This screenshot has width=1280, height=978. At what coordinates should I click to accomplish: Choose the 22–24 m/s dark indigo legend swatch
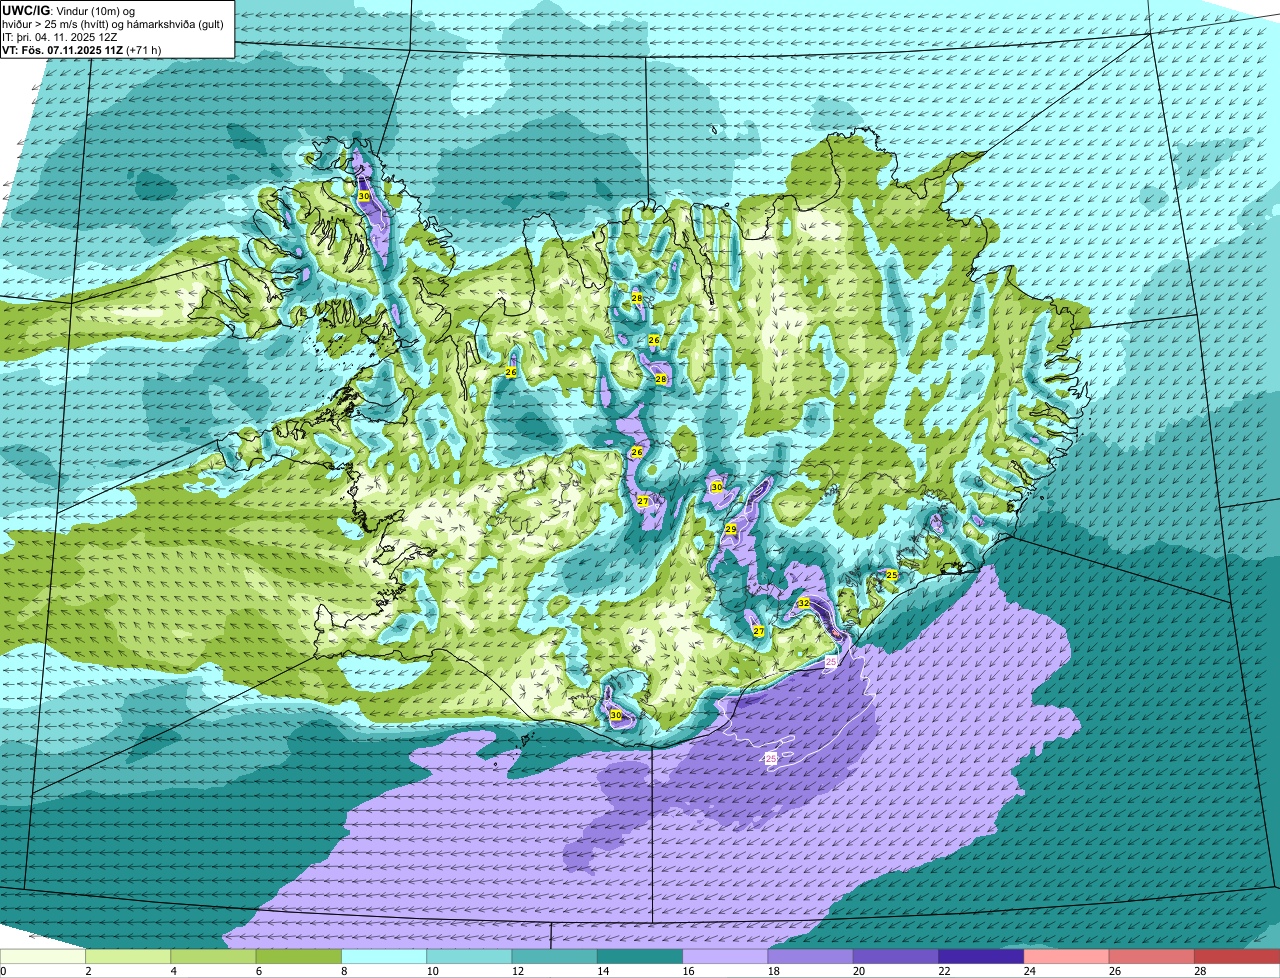[x=981, y=956]
